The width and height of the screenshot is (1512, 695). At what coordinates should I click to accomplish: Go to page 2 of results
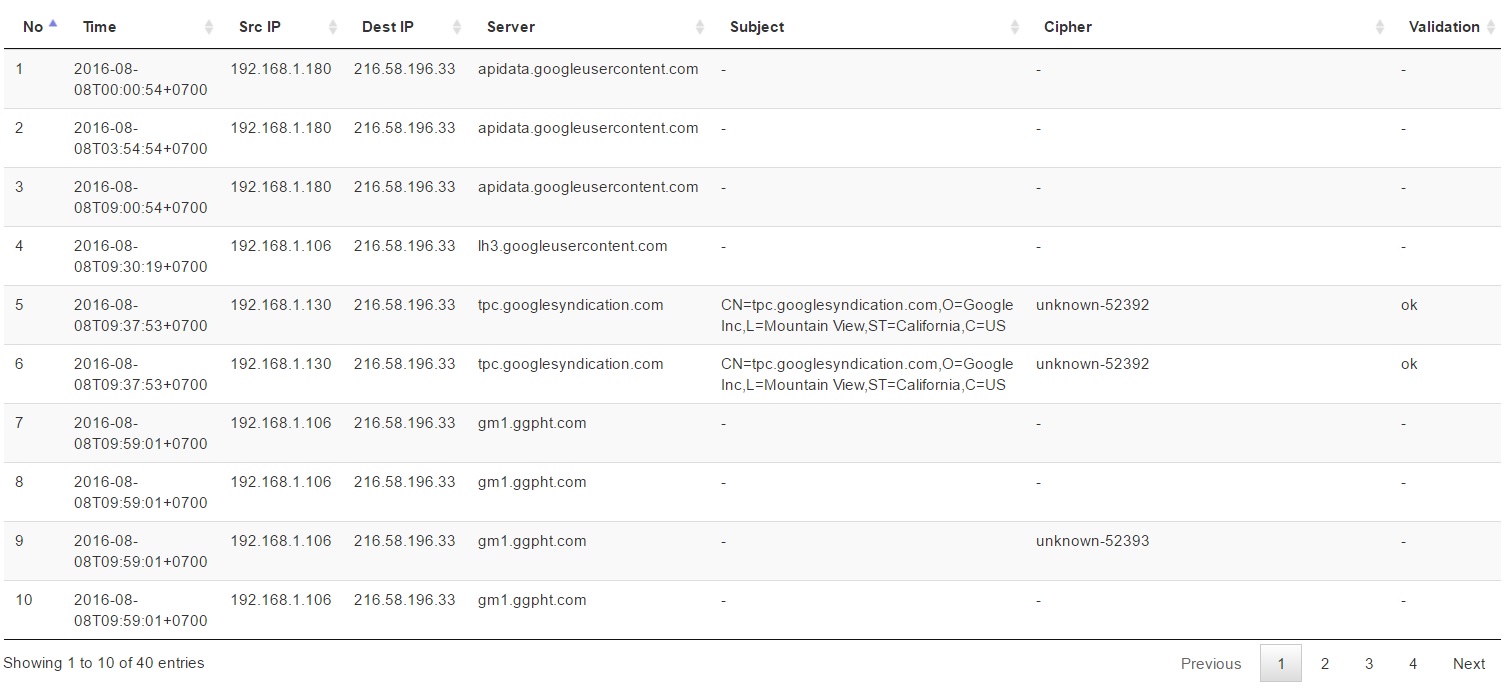click(1325, 664)
